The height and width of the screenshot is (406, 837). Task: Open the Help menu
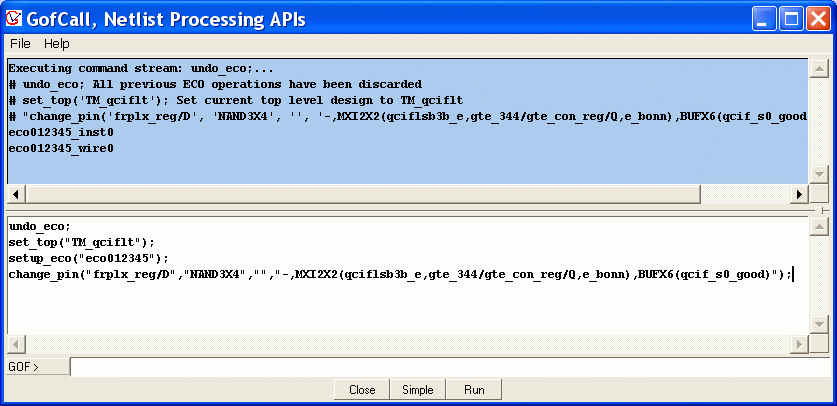coord(57,44)
